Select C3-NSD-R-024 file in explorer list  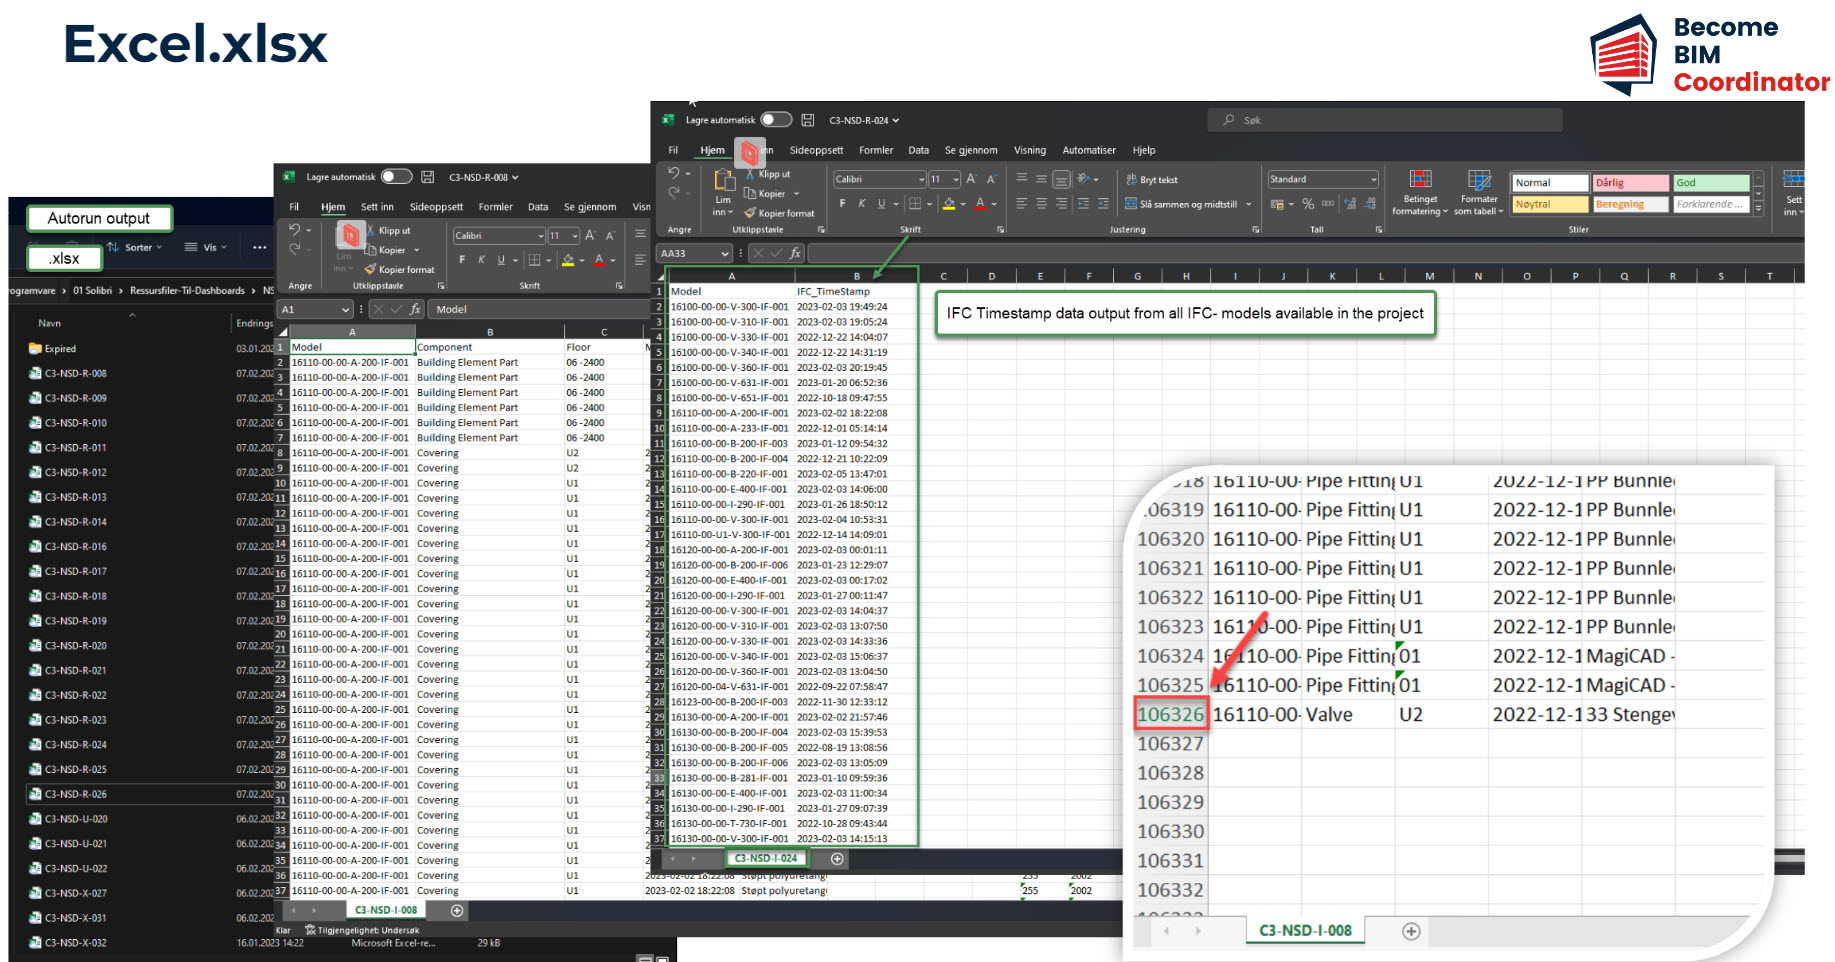pyautogui.click(x=75, y=745)
